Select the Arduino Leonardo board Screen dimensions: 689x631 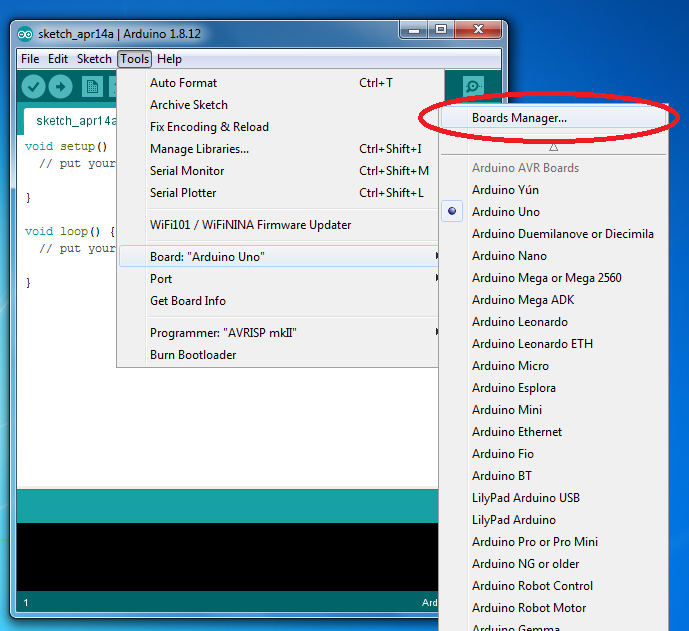pyautogui.click(x=553, y=321)
